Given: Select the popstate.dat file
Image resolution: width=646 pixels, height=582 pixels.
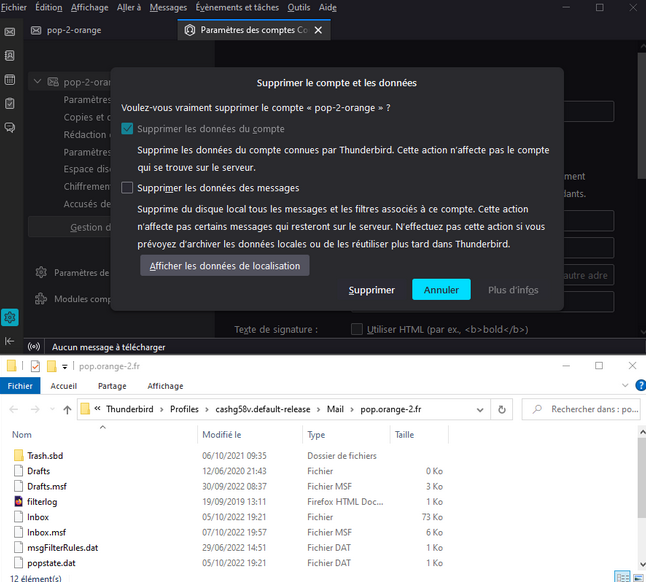Looking at the screenshot, I should 51,563.
